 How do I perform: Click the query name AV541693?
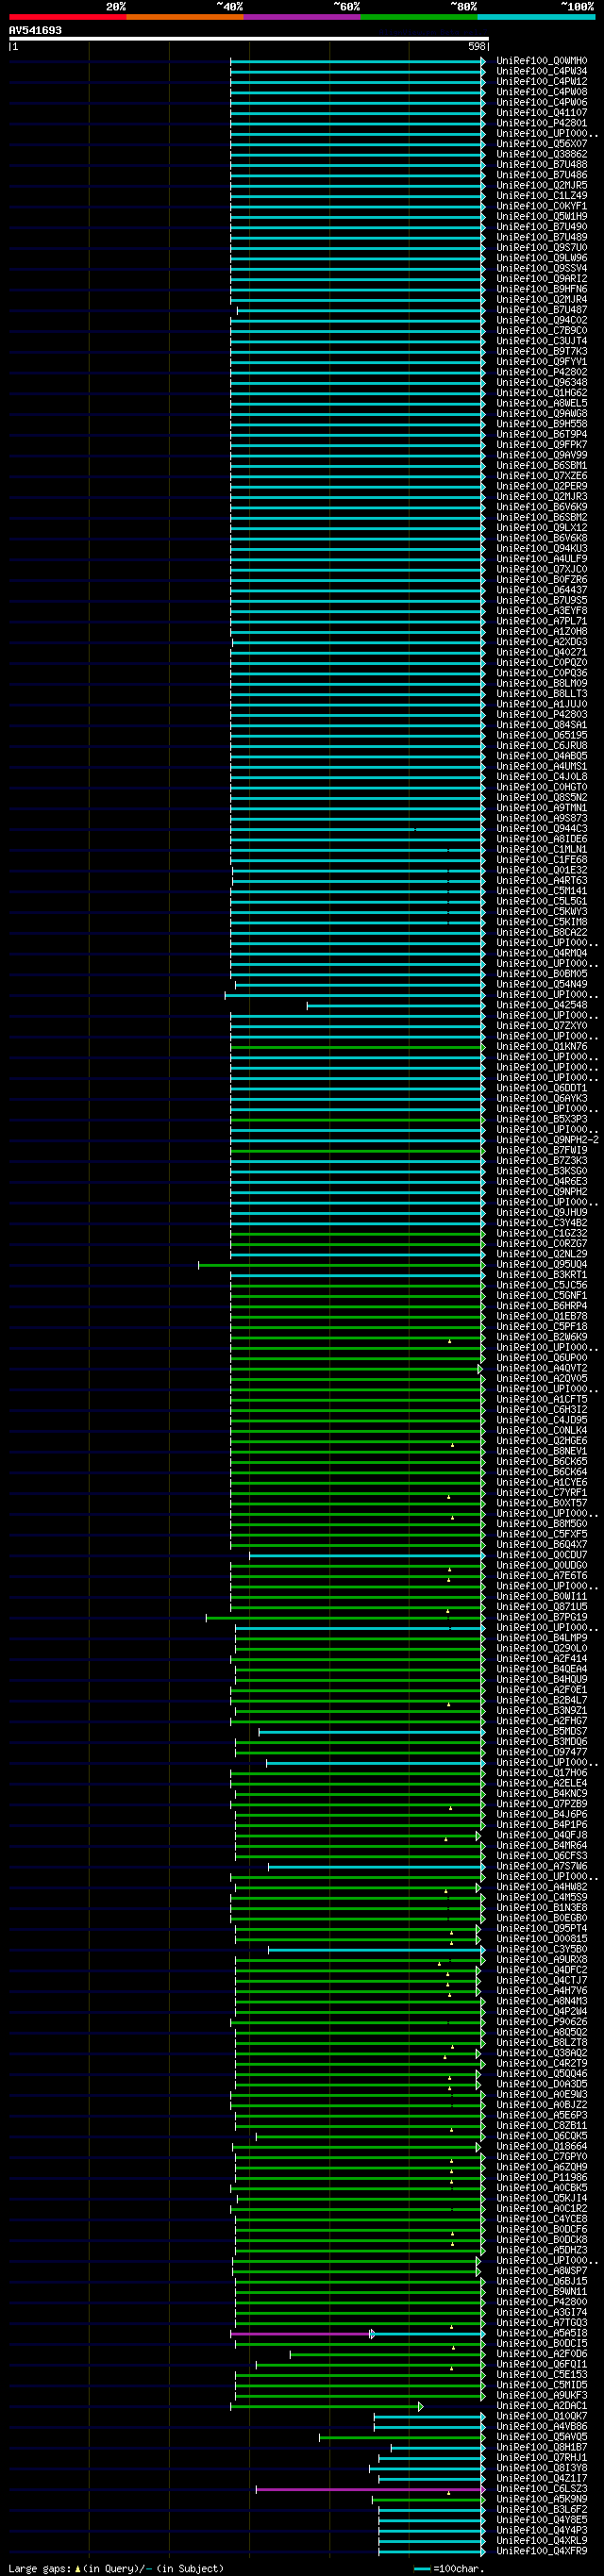tap(35, 30)
